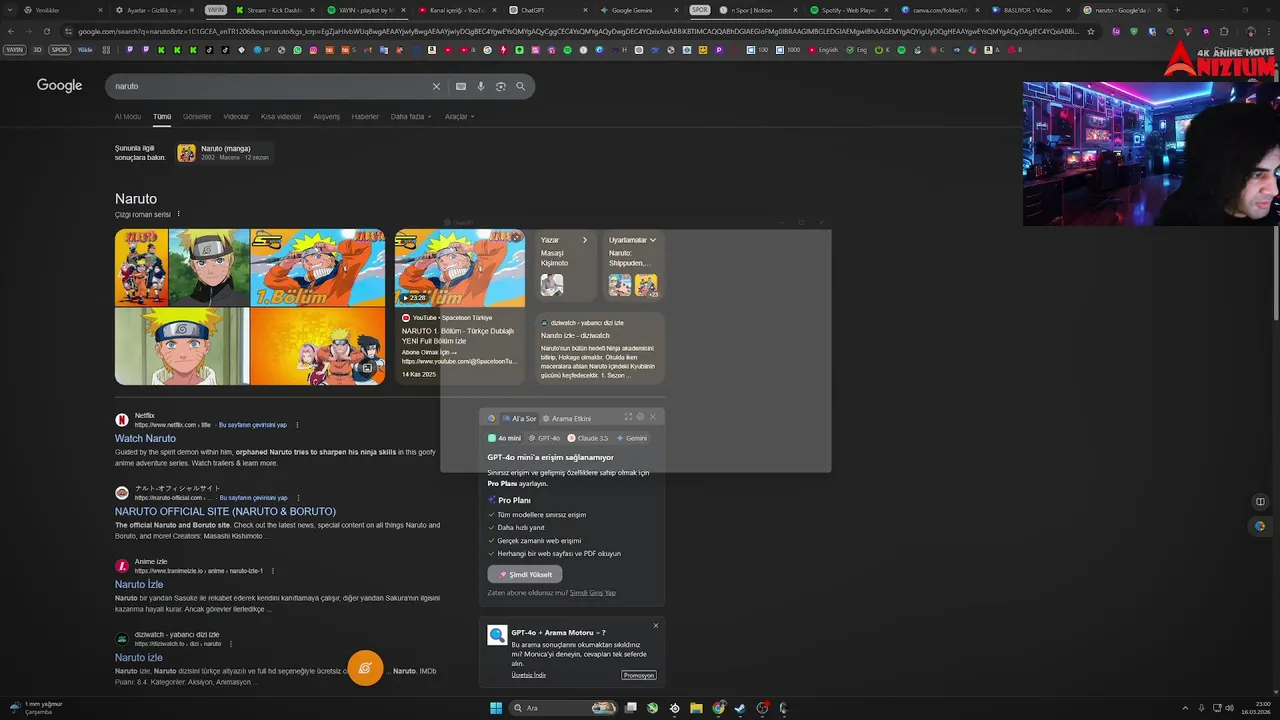Open NARUTO OFFICIAL SITE (NARUTO & BORUTO) link
The width and height of the screenshot is (1280, 720).
225,511
